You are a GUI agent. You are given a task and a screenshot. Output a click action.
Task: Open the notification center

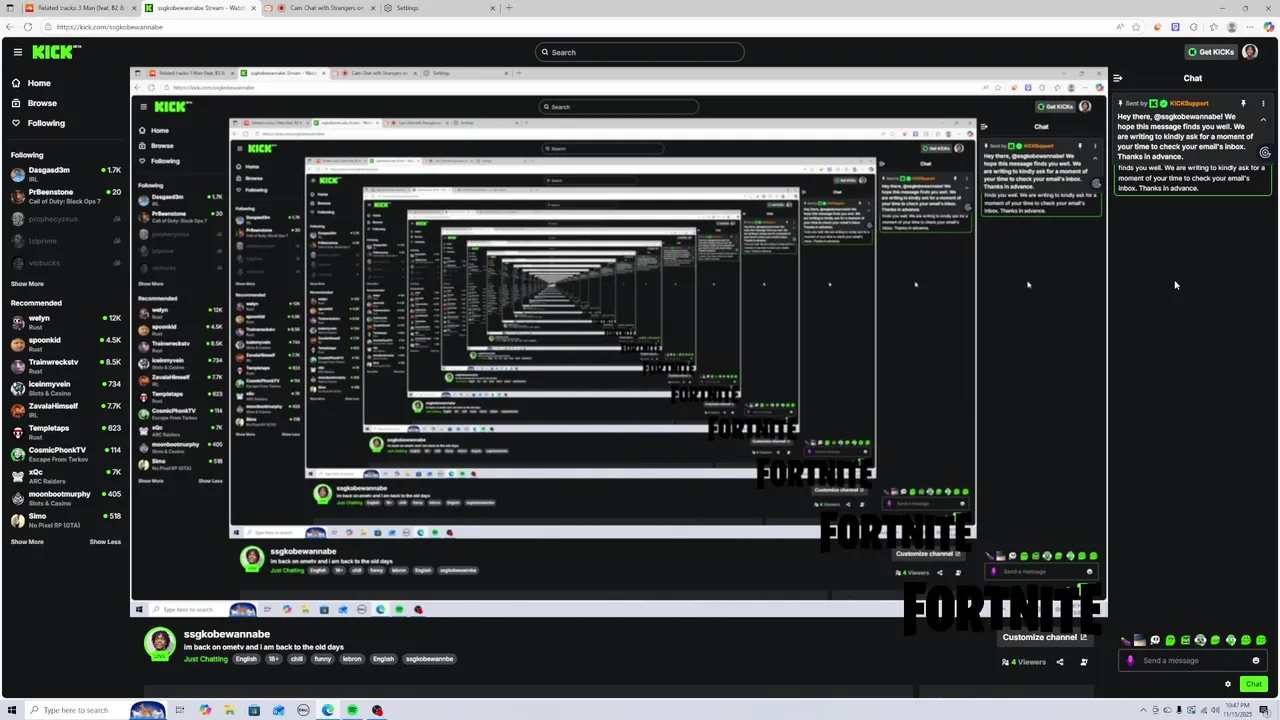(1264, 711)
